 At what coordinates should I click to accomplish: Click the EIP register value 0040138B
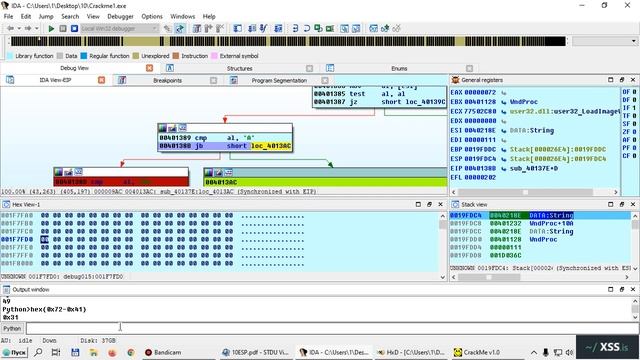click(480, 168)
